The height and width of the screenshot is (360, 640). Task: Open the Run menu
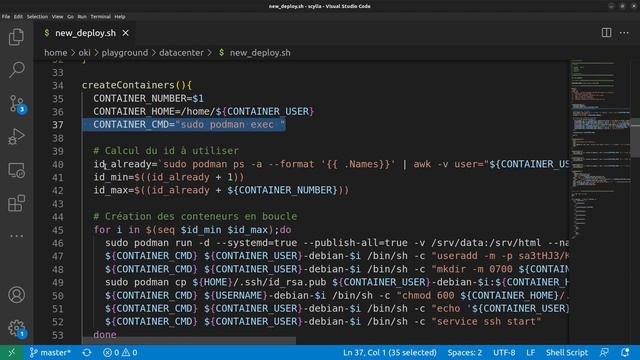coord(82,17)
